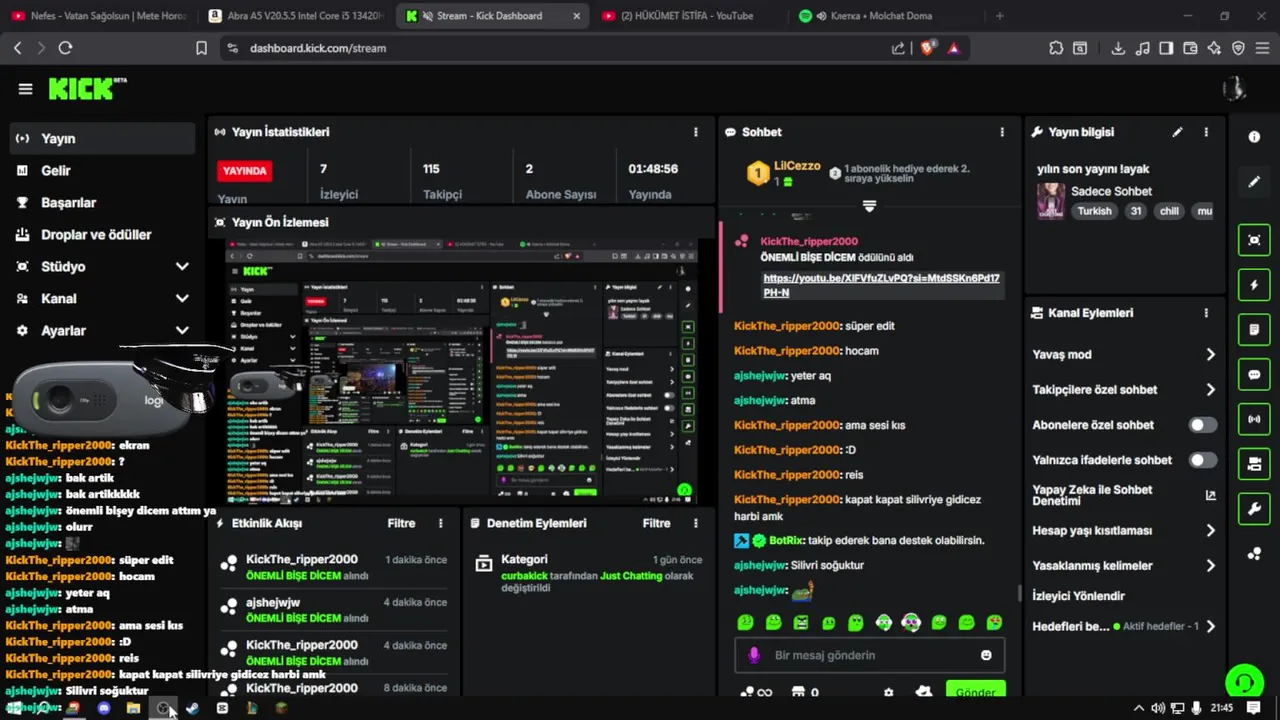This screenshot has width=1280, height=720.
Task: Choose the headphones emote with pink glasses
Action: click(910, 622)
